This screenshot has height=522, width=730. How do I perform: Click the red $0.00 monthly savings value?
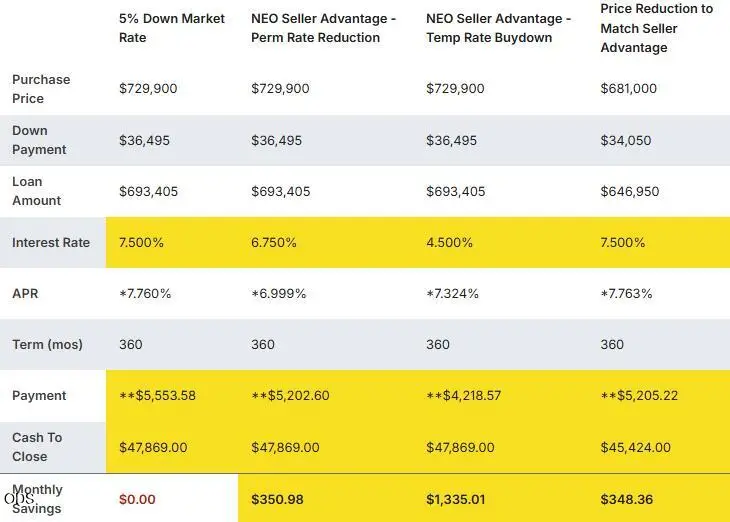coord(137,500)
